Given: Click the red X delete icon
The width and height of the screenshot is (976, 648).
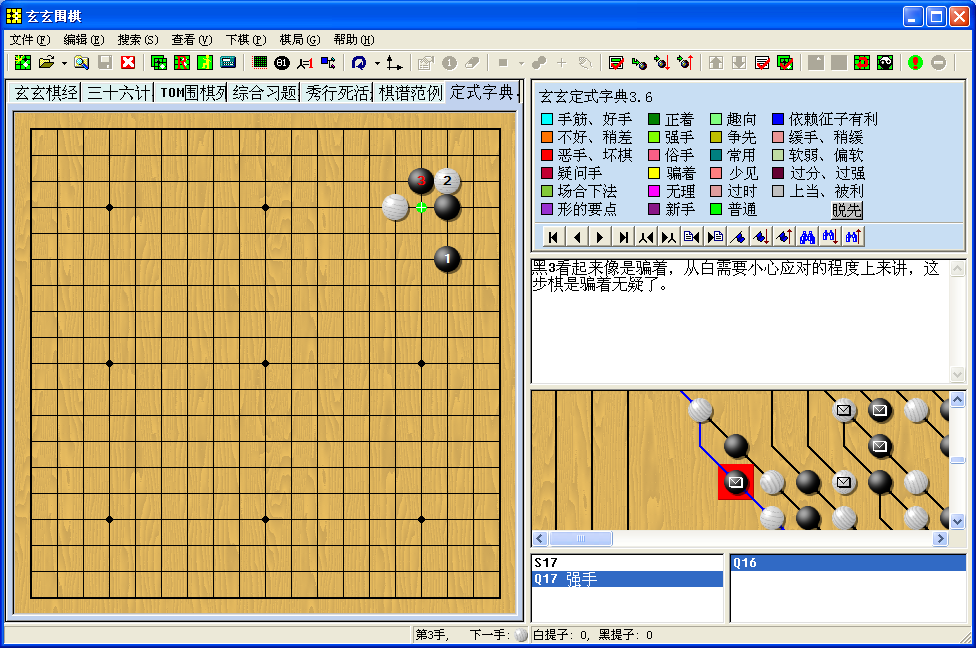Looking at the screenshot, I should (128, 62).
